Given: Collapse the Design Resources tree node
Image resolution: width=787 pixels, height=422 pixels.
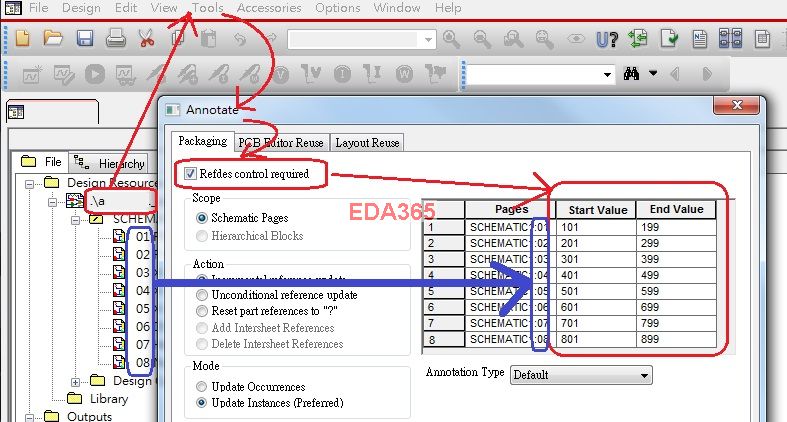Looking at the screenshot, I should 30,184.
